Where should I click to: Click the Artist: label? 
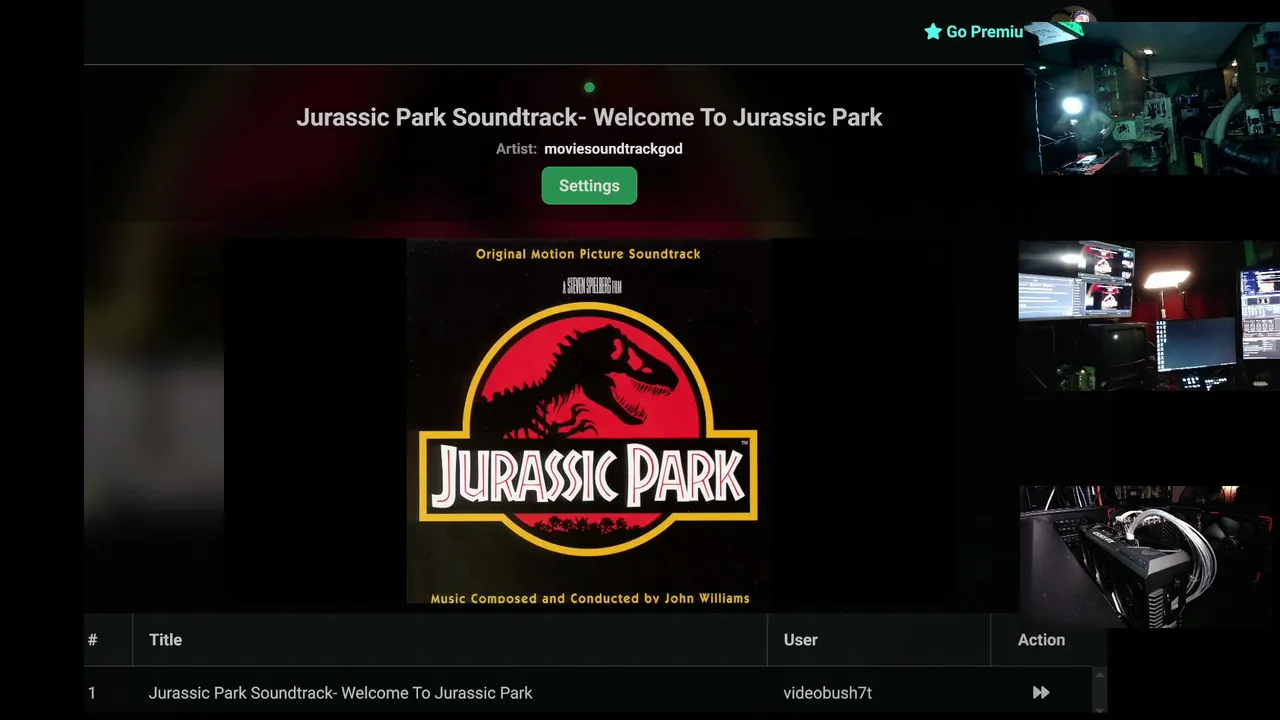click(516, 149)
